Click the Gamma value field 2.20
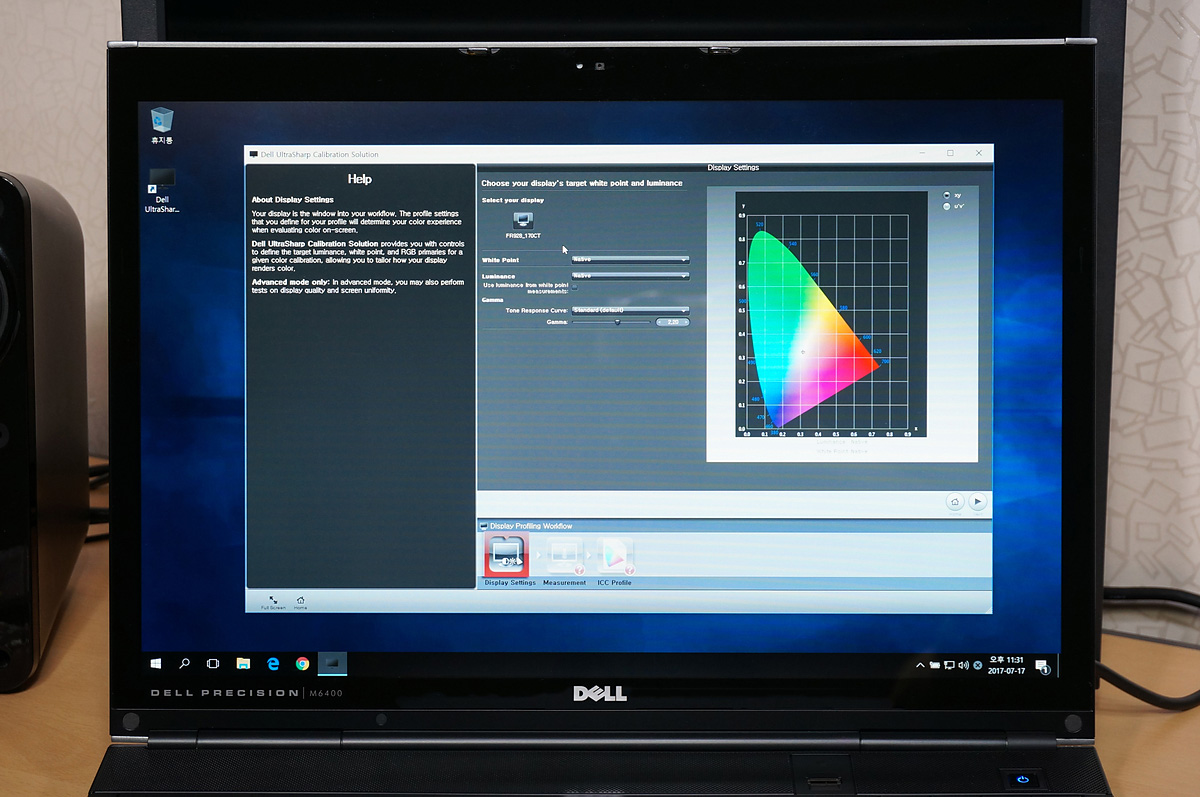1200x797 pixels. pos(672,322)
